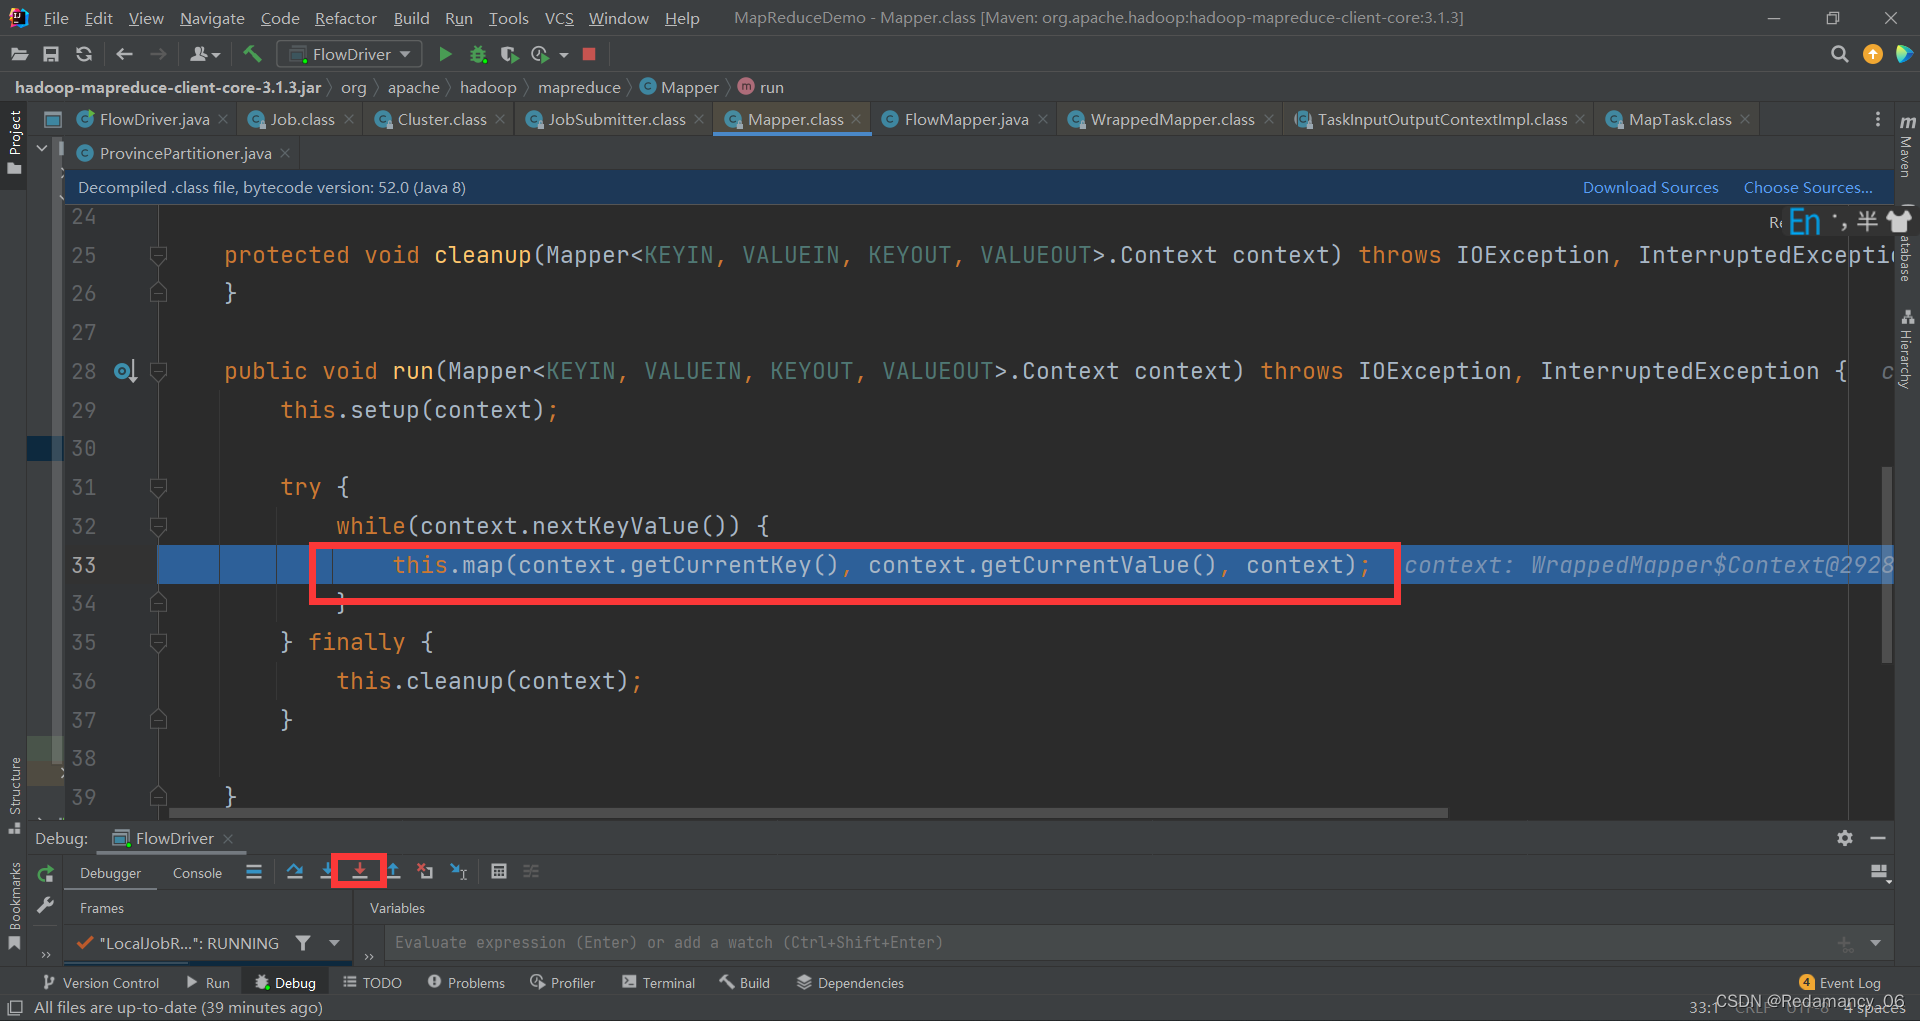Close the Mapper.class tab
Screen dimensions: 1920x1021
pyautogui.click(x=856, y=119)
